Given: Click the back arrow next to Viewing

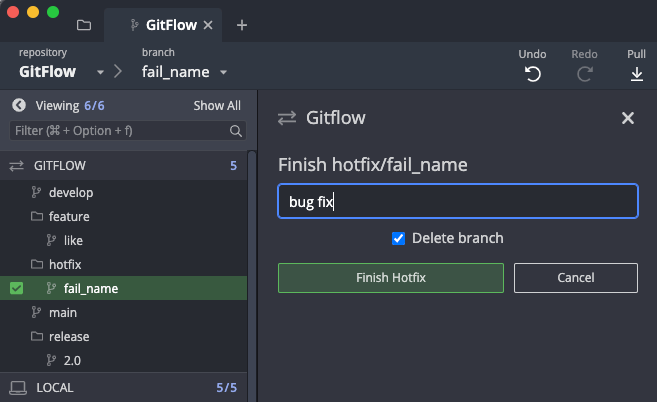Looking at the screenshot, I should [x=18, y=105].
